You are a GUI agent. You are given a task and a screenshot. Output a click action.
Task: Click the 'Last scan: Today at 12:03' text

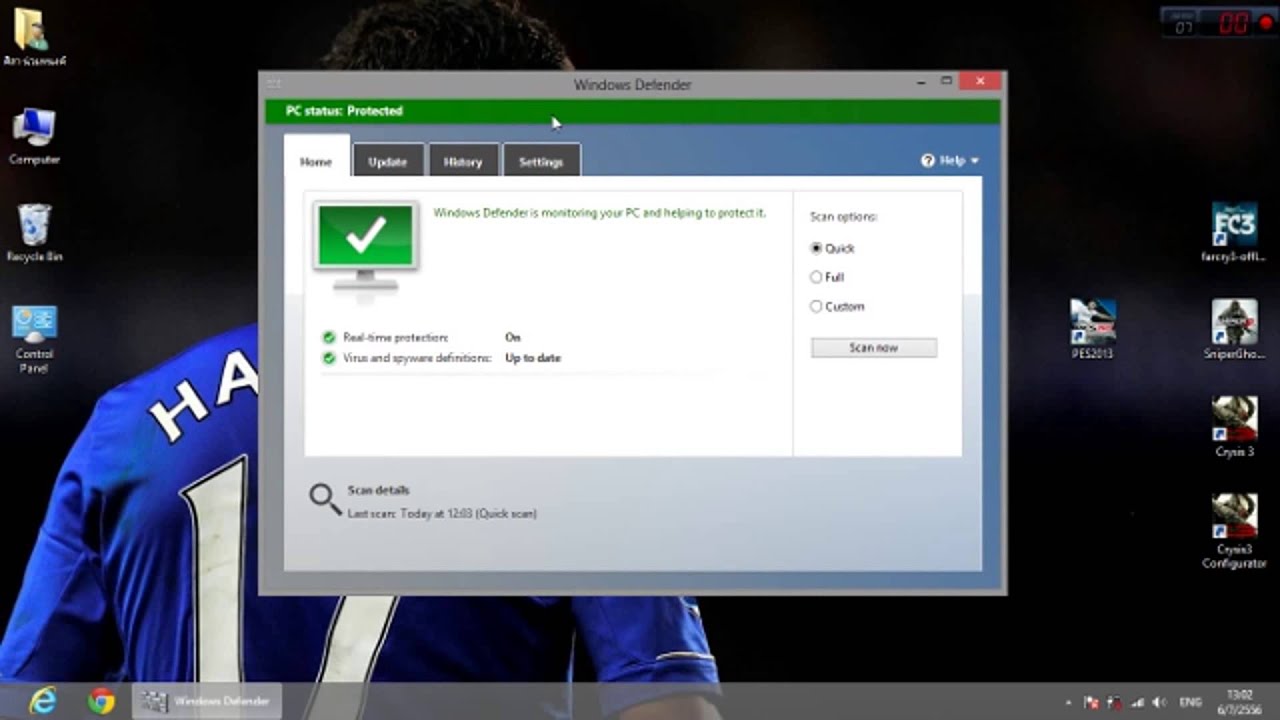pos(442,513)
